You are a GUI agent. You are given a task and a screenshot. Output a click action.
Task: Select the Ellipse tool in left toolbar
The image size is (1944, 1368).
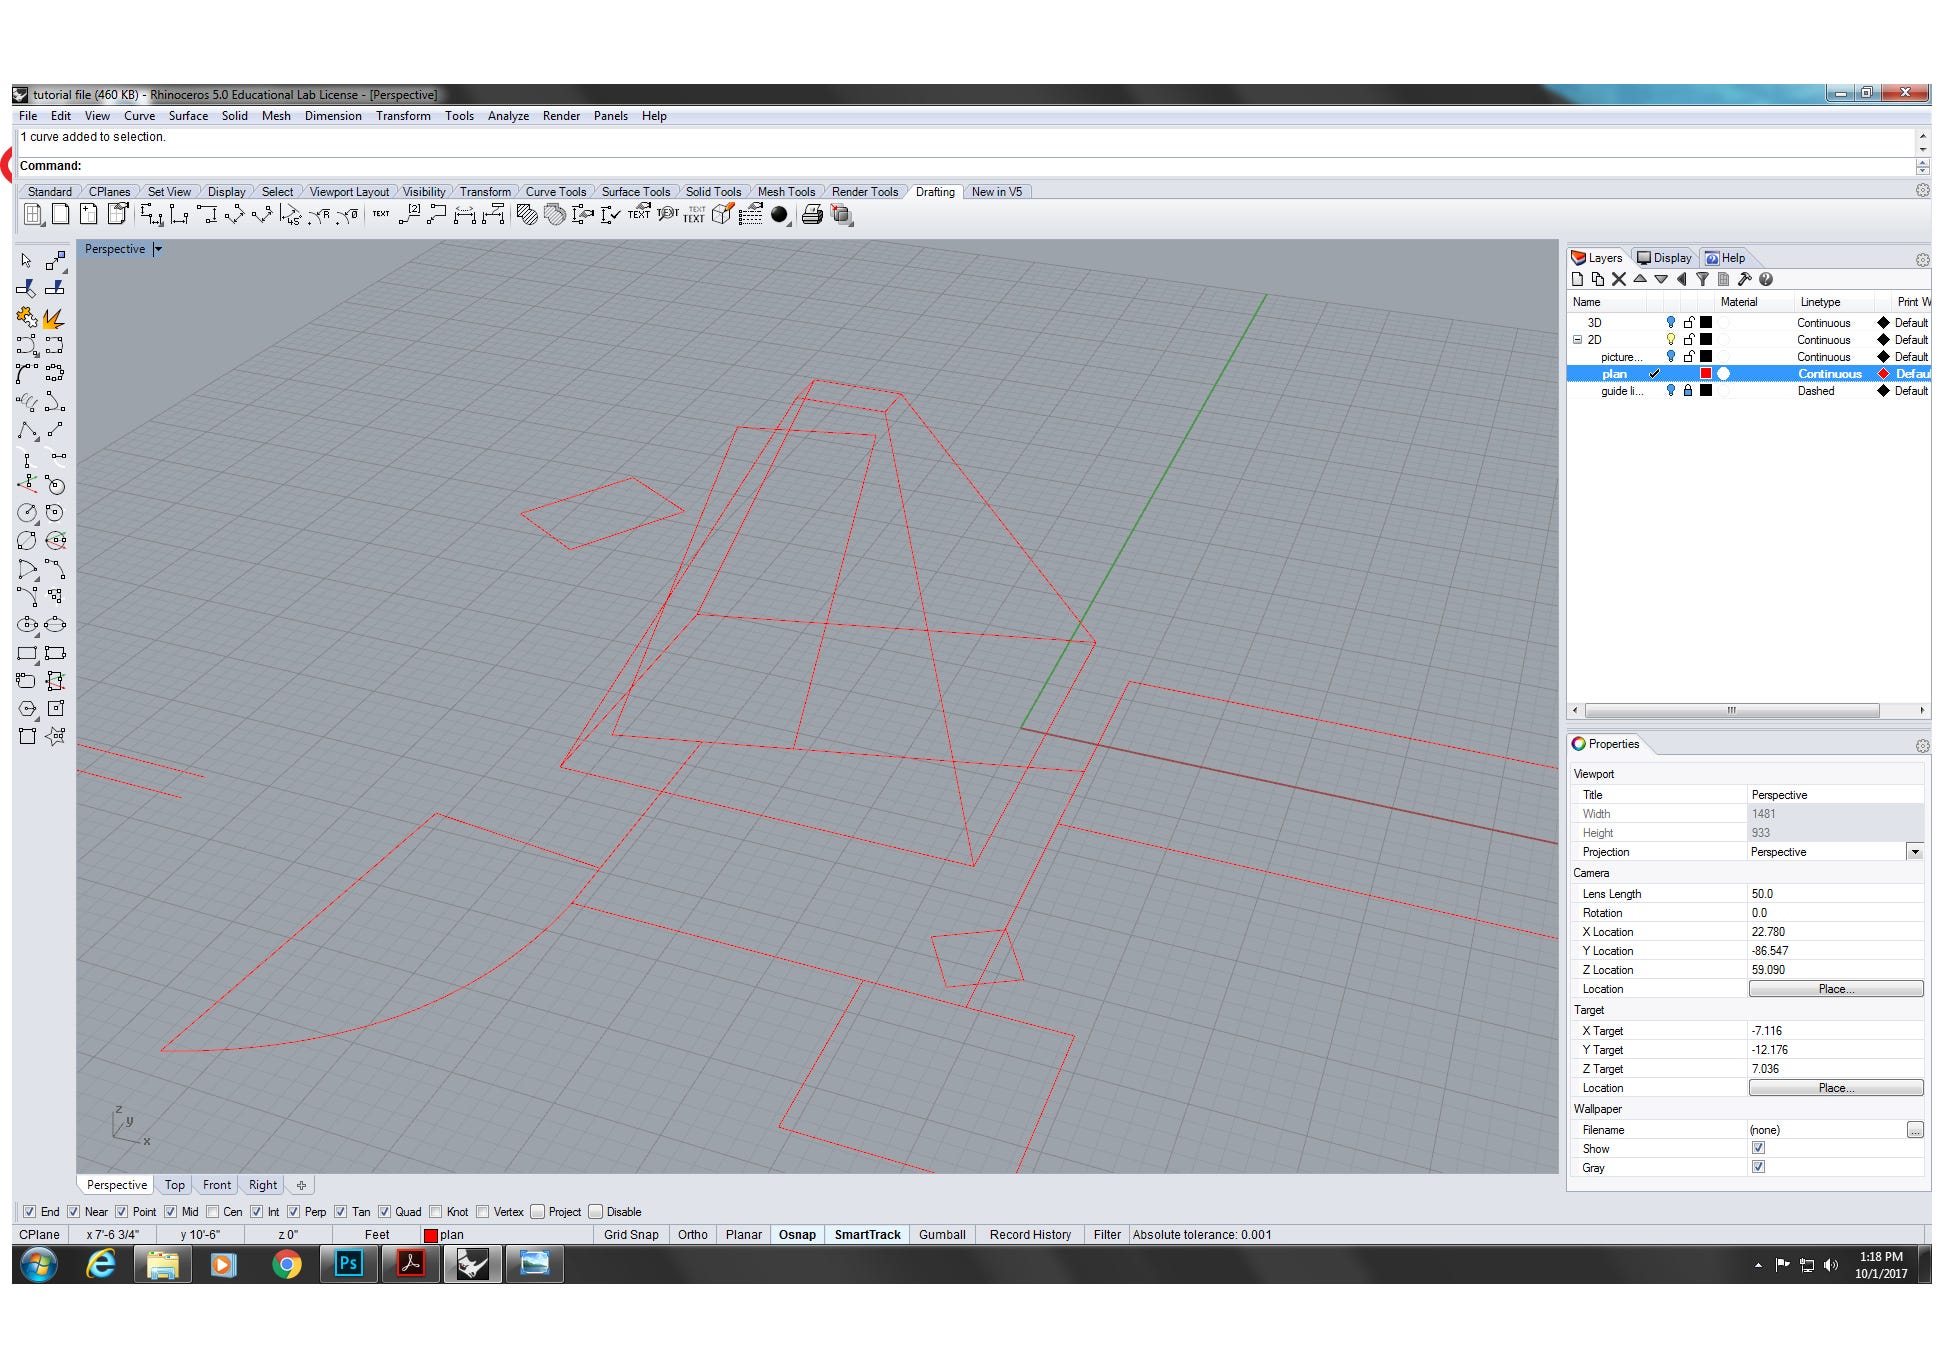(x=26, y=624)
